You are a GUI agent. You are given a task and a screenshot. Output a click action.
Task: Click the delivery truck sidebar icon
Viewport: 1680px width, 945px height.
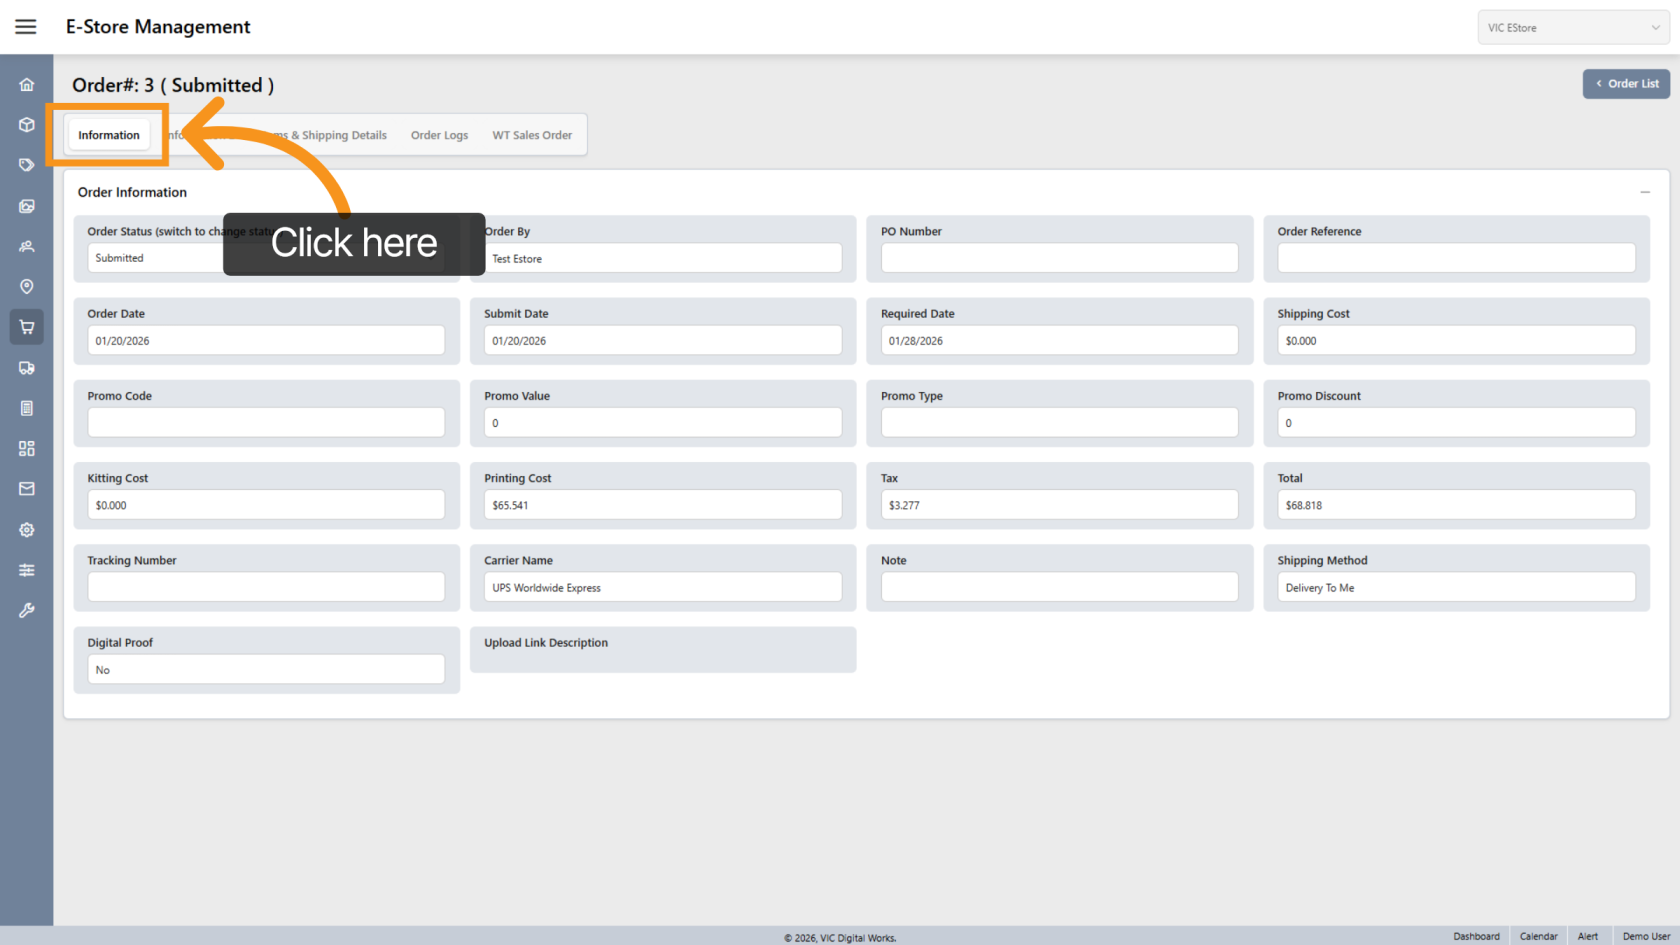coord(27,368)
